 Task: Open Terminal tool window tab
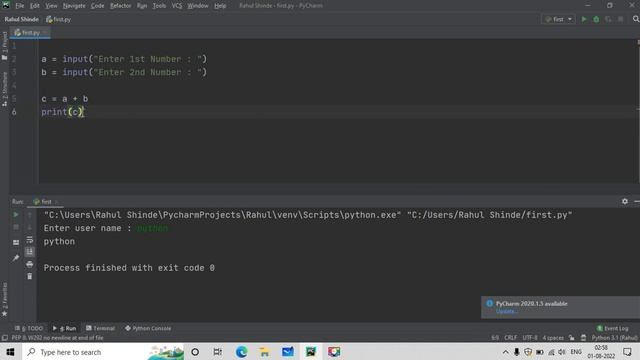[100, 328]
